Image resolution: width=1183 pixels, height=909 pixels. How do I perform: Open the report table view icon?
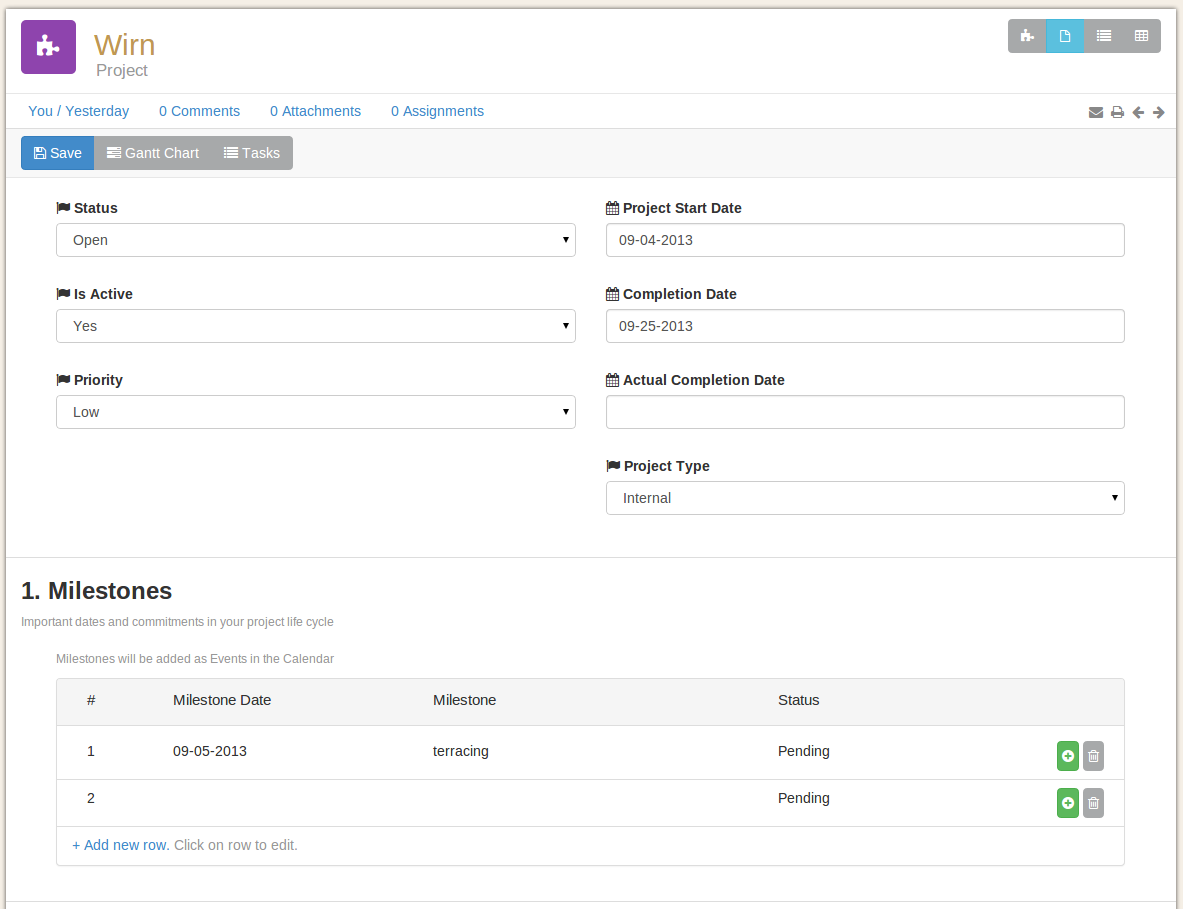coord(1141,36)
